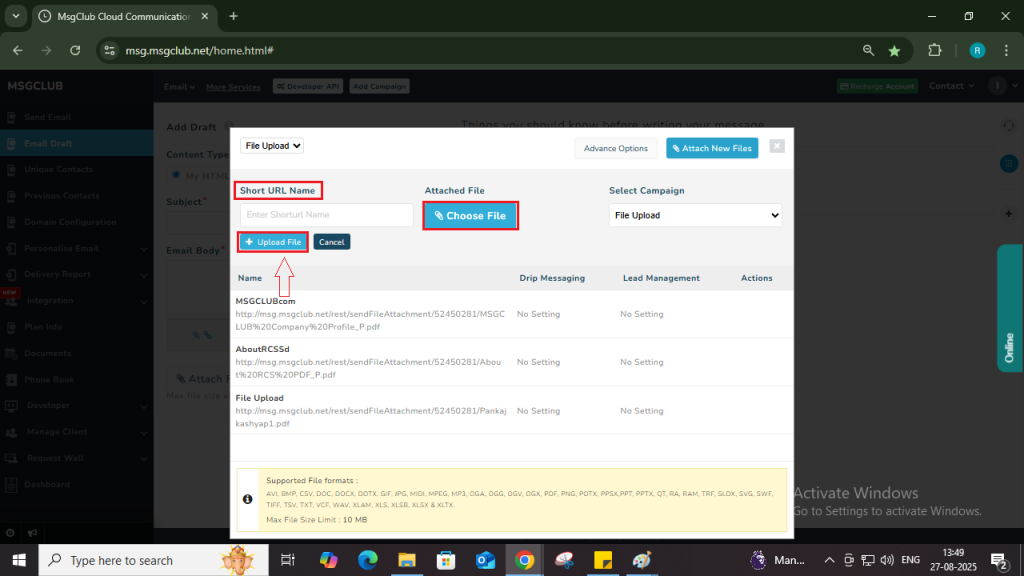This screenshot has height=576, width=1024.
Task: Click Add Campaign button
Action: click(x=379, y=86)
